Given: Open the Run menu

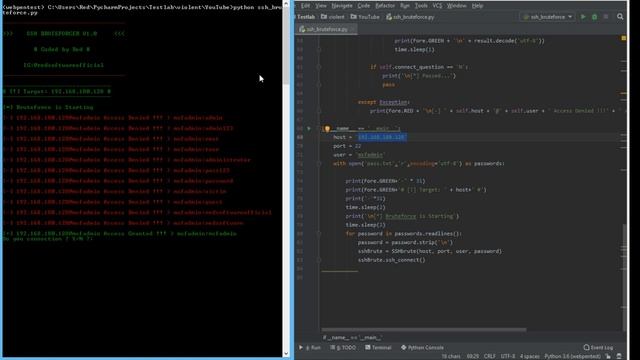Looking at the screenshot, I should coord(404,6).
